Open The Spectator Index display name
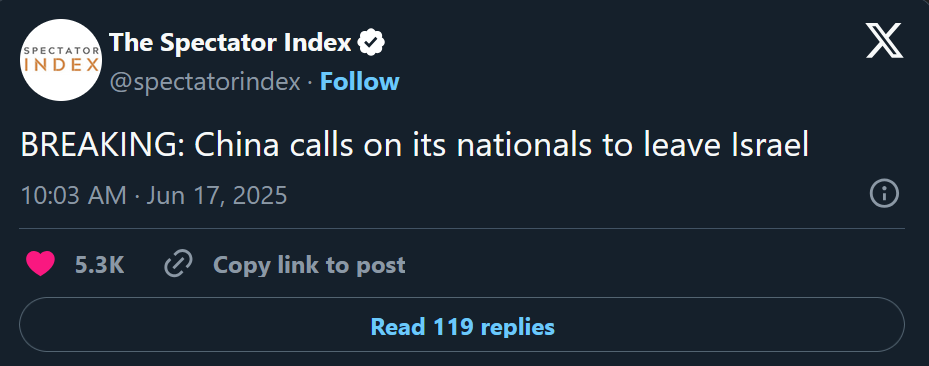The height and width of the screenshot is (366, 929). point(230,43)
